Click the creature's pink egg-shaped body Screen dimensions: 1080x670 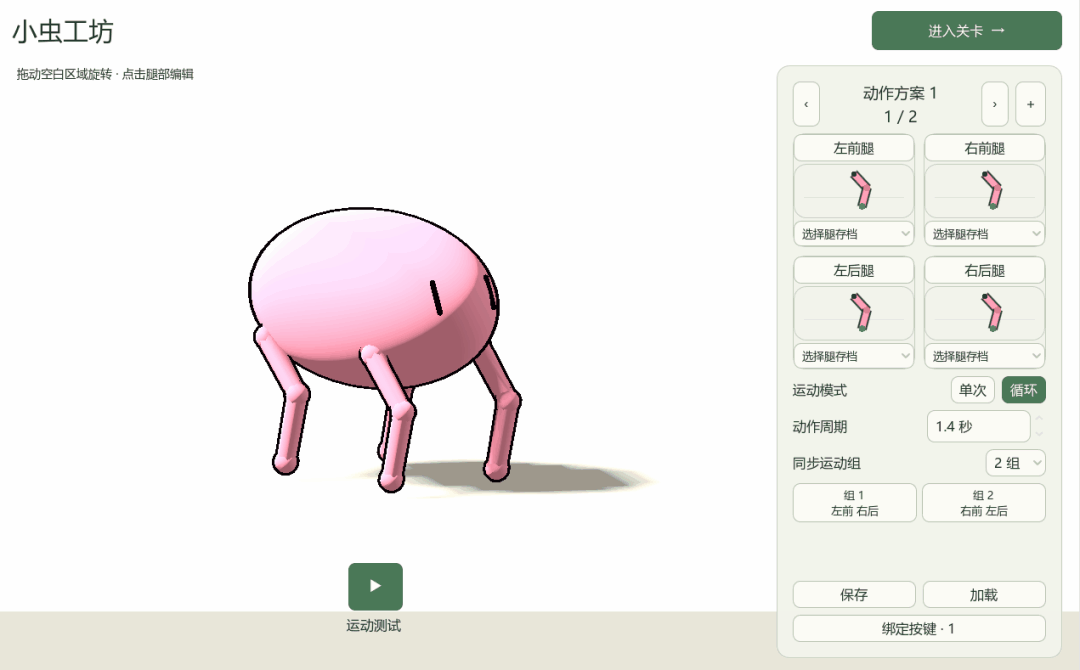click(372, 296)
